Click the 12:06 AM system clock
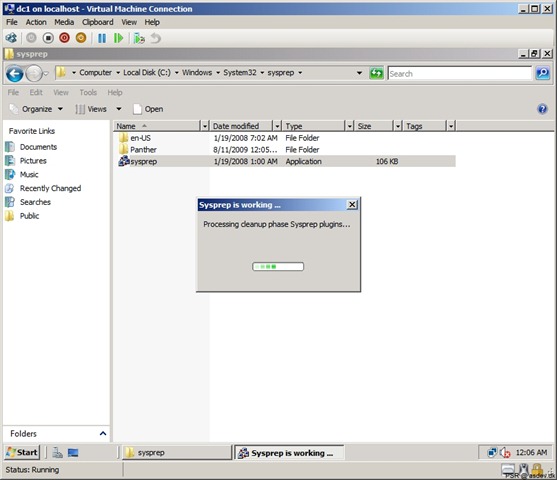This screenshot has height=480, width=557. tap(531, 452)
